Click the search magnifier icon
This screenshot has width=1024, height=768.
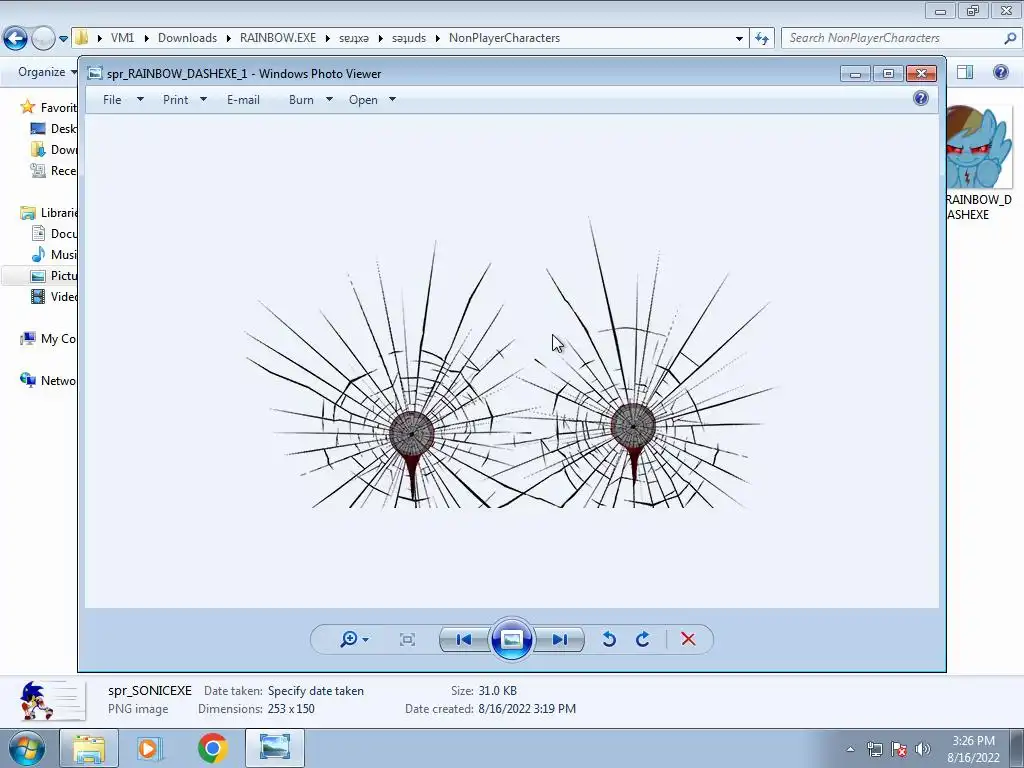click(1010, 38)
